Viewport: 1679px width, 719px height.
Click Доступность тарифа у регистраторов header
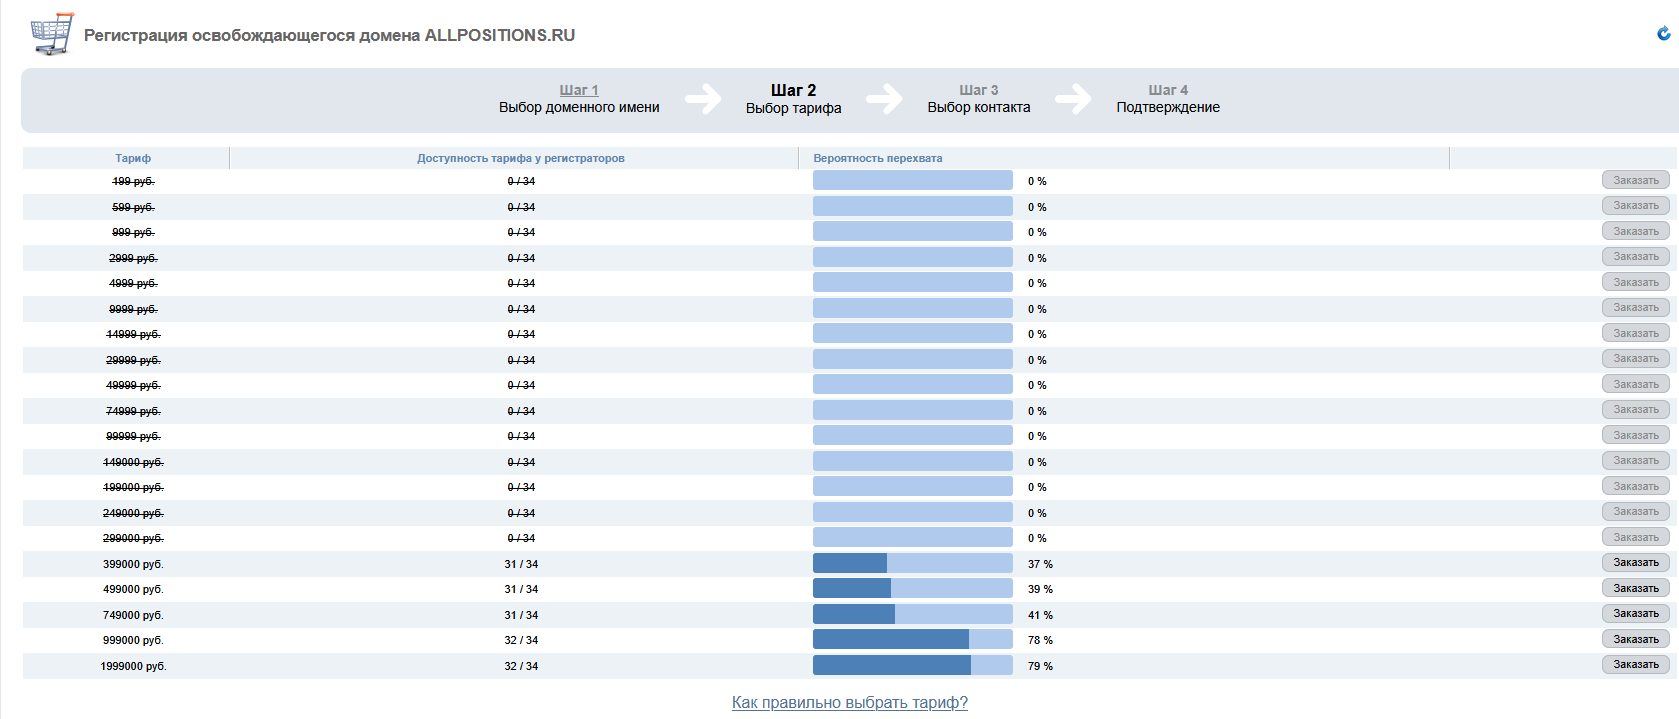pos(520,158)
